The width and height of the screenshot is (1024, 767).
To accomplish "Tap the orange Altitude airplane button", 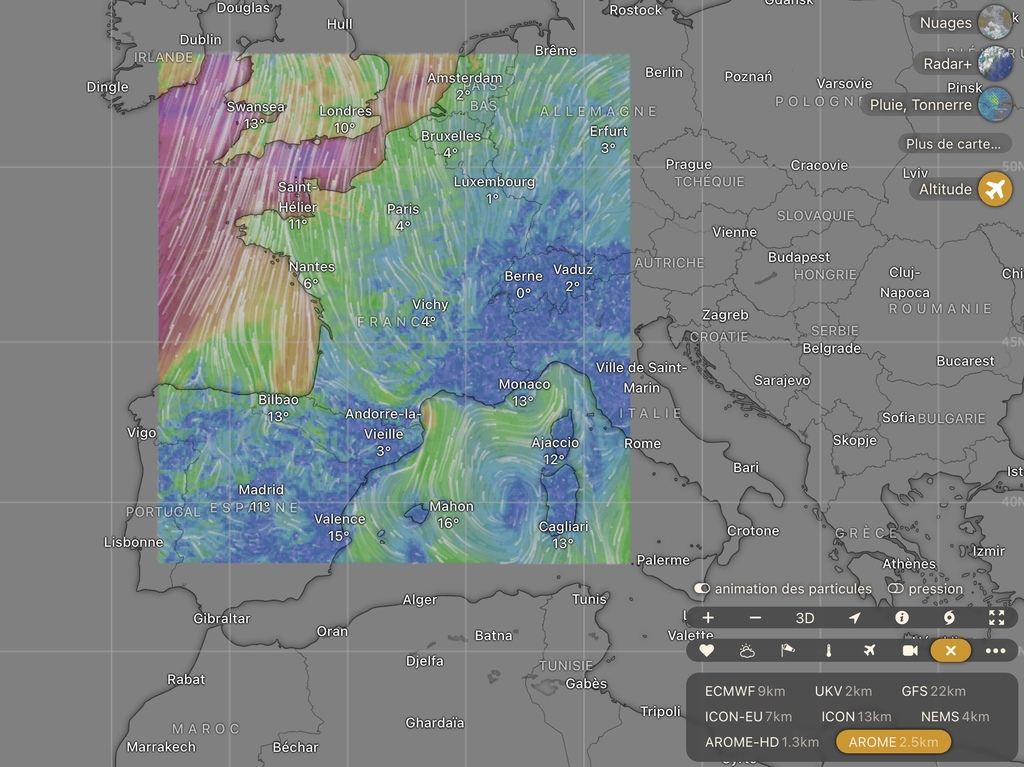I will tap(995, 189).
